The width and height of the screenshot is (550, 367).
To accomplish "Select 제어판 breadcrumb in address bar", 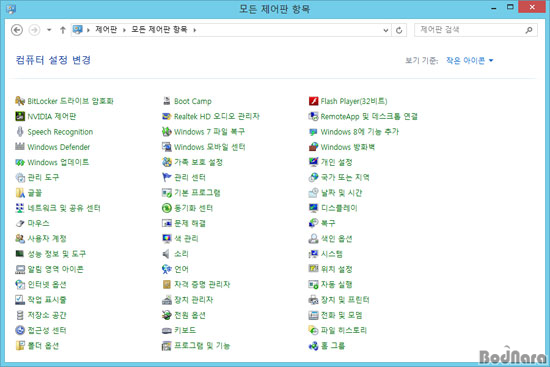I will (x=106, y=29).
